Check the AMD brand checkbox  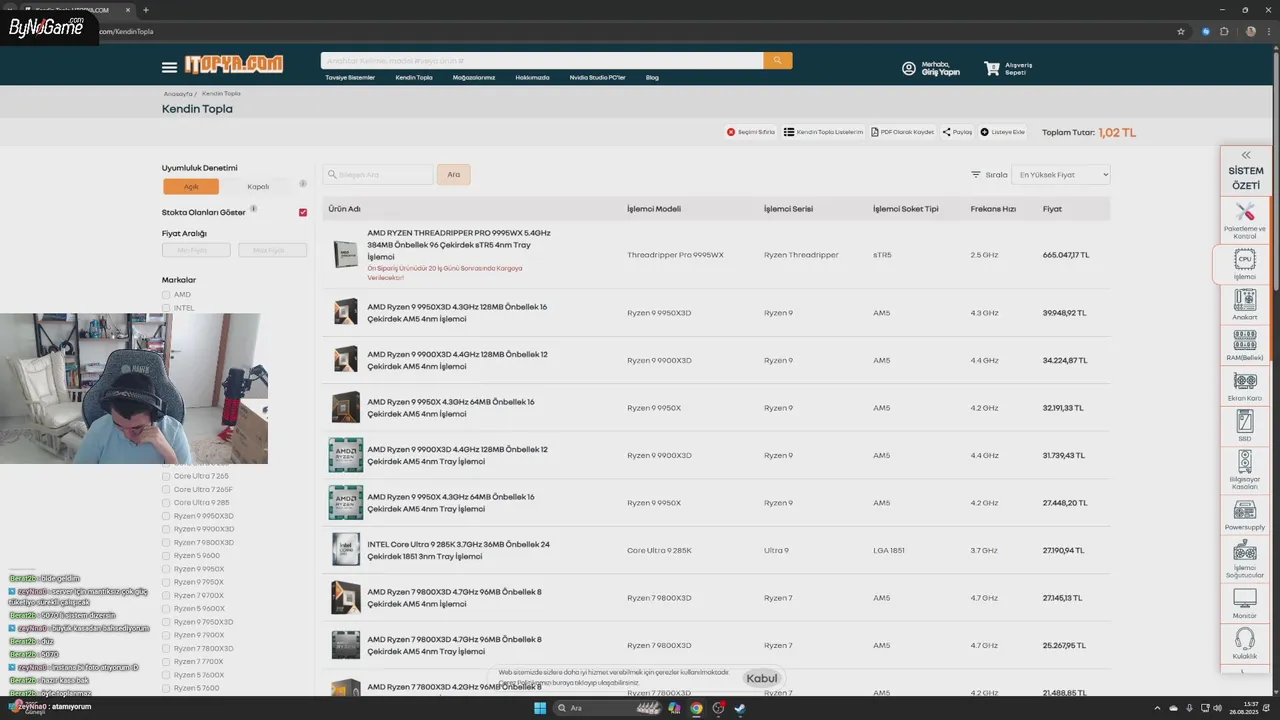(166, 295)
